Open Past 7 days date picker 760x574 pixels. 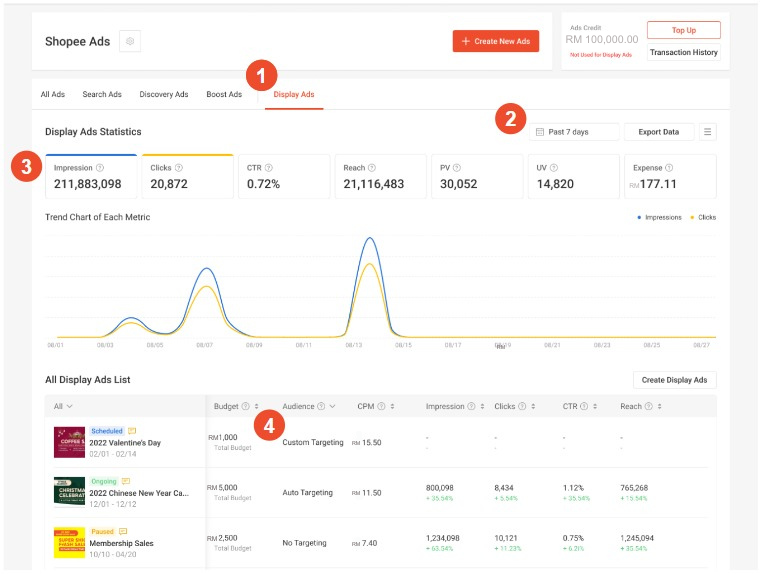point(574,132)
